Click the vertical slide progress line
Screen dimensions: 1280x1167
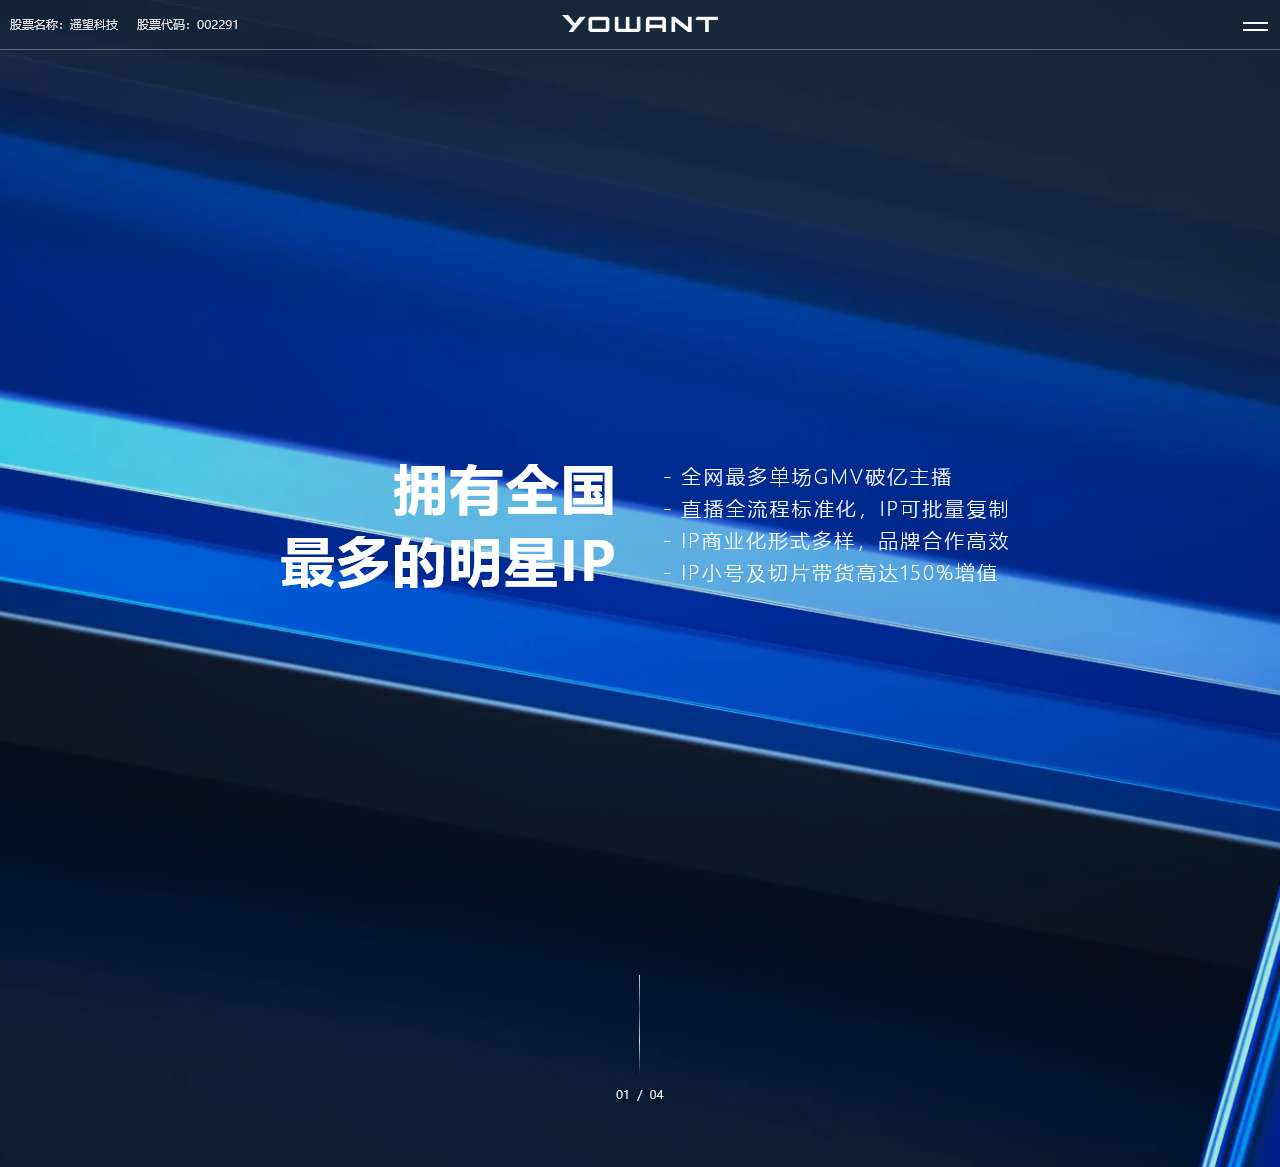(639, 1023)
